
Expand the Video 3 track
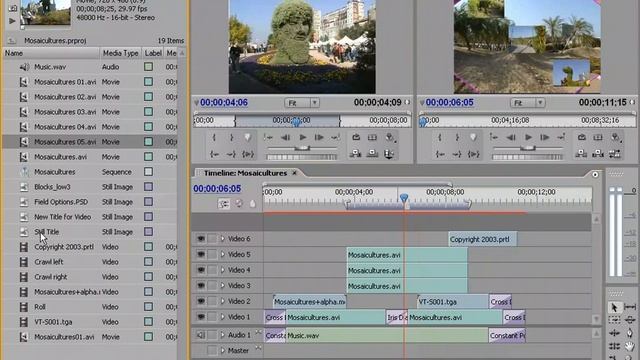click(x=222, y=285)
